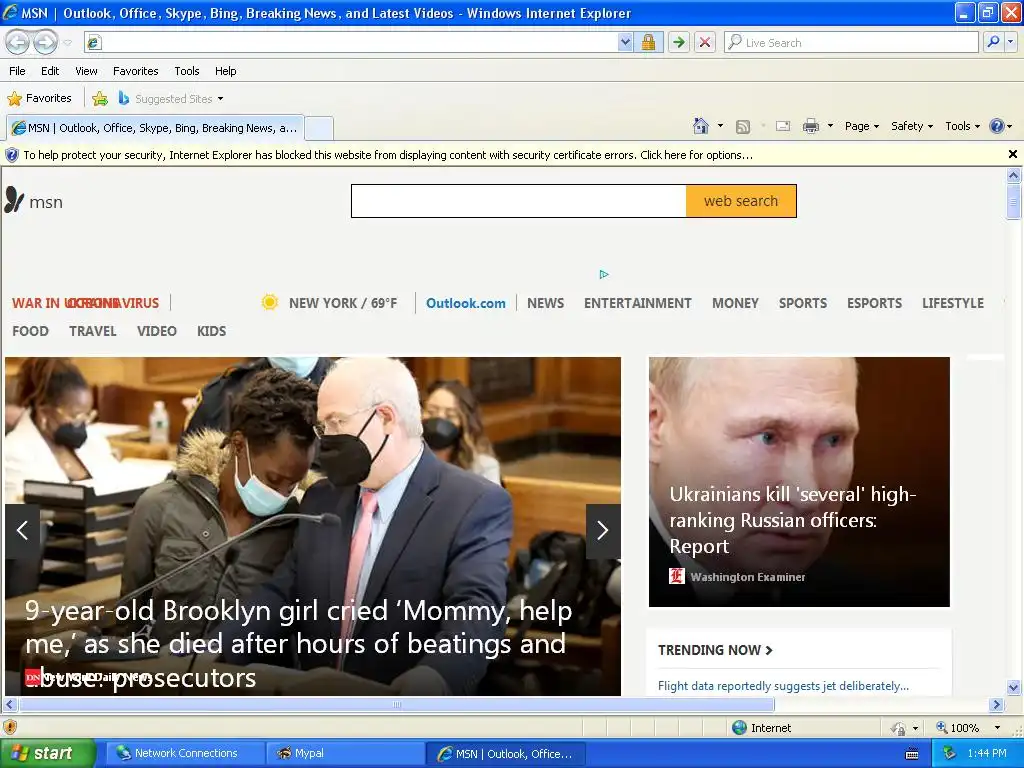Click the sun weather icon

click(x=269, y=302)
